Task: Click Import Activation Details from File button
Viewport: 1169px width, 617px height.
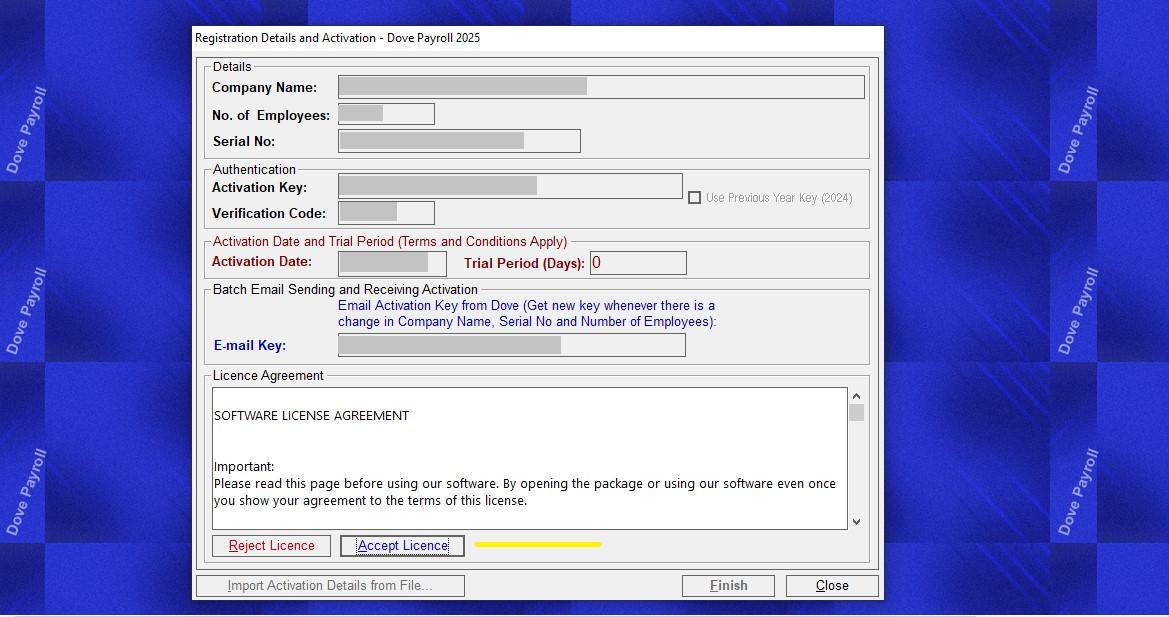Action: tap(330, 586)
